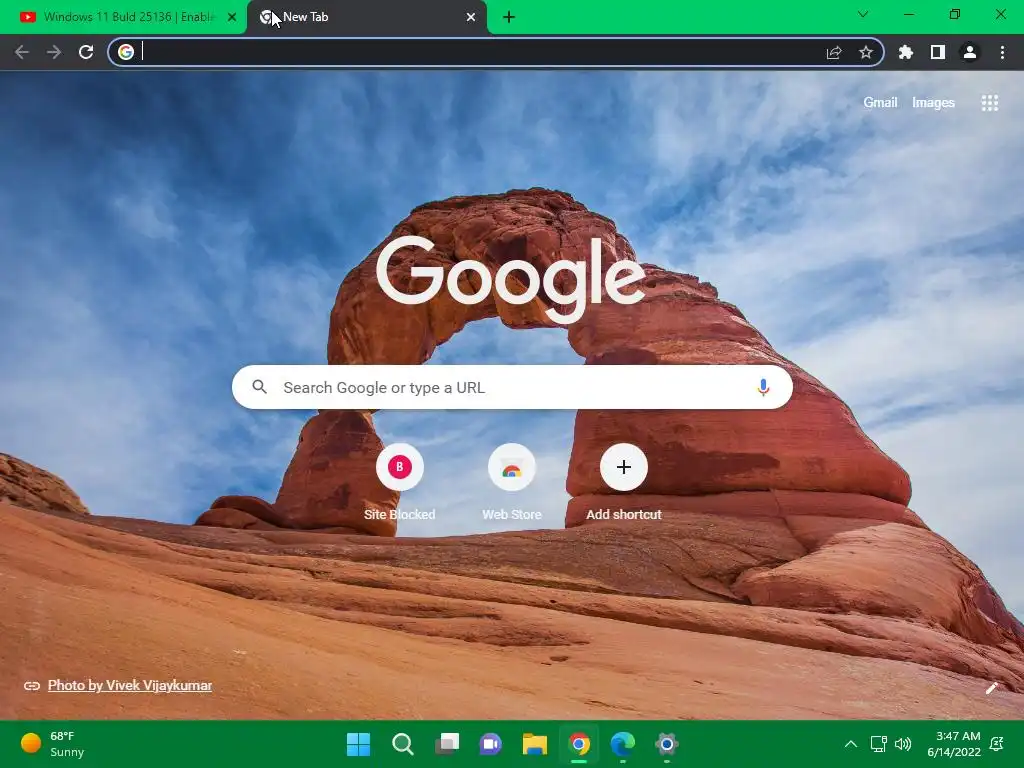Open the clock showing 3:47 AM 6/14/2022
This screenshot has height=768, width=1024.
pyautogui.click(x=954, y=744)
